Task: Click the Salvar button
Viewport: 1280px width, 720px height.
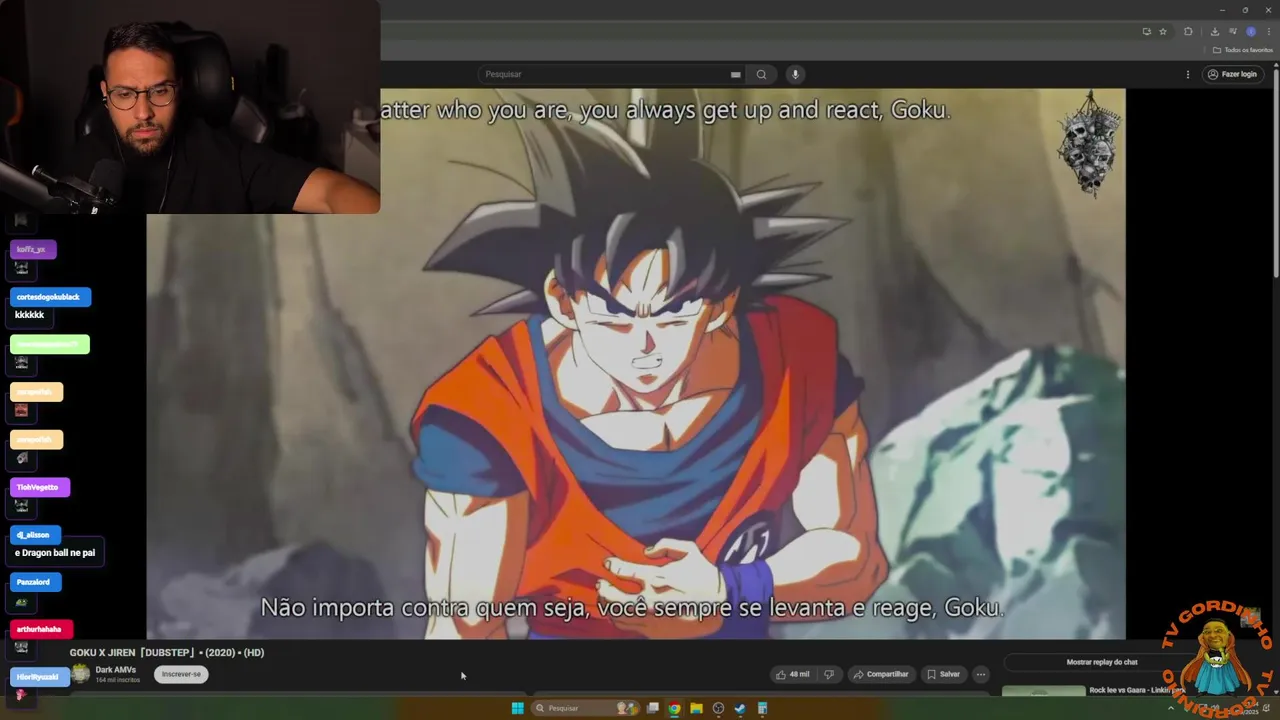Action: tap(943, 674)
